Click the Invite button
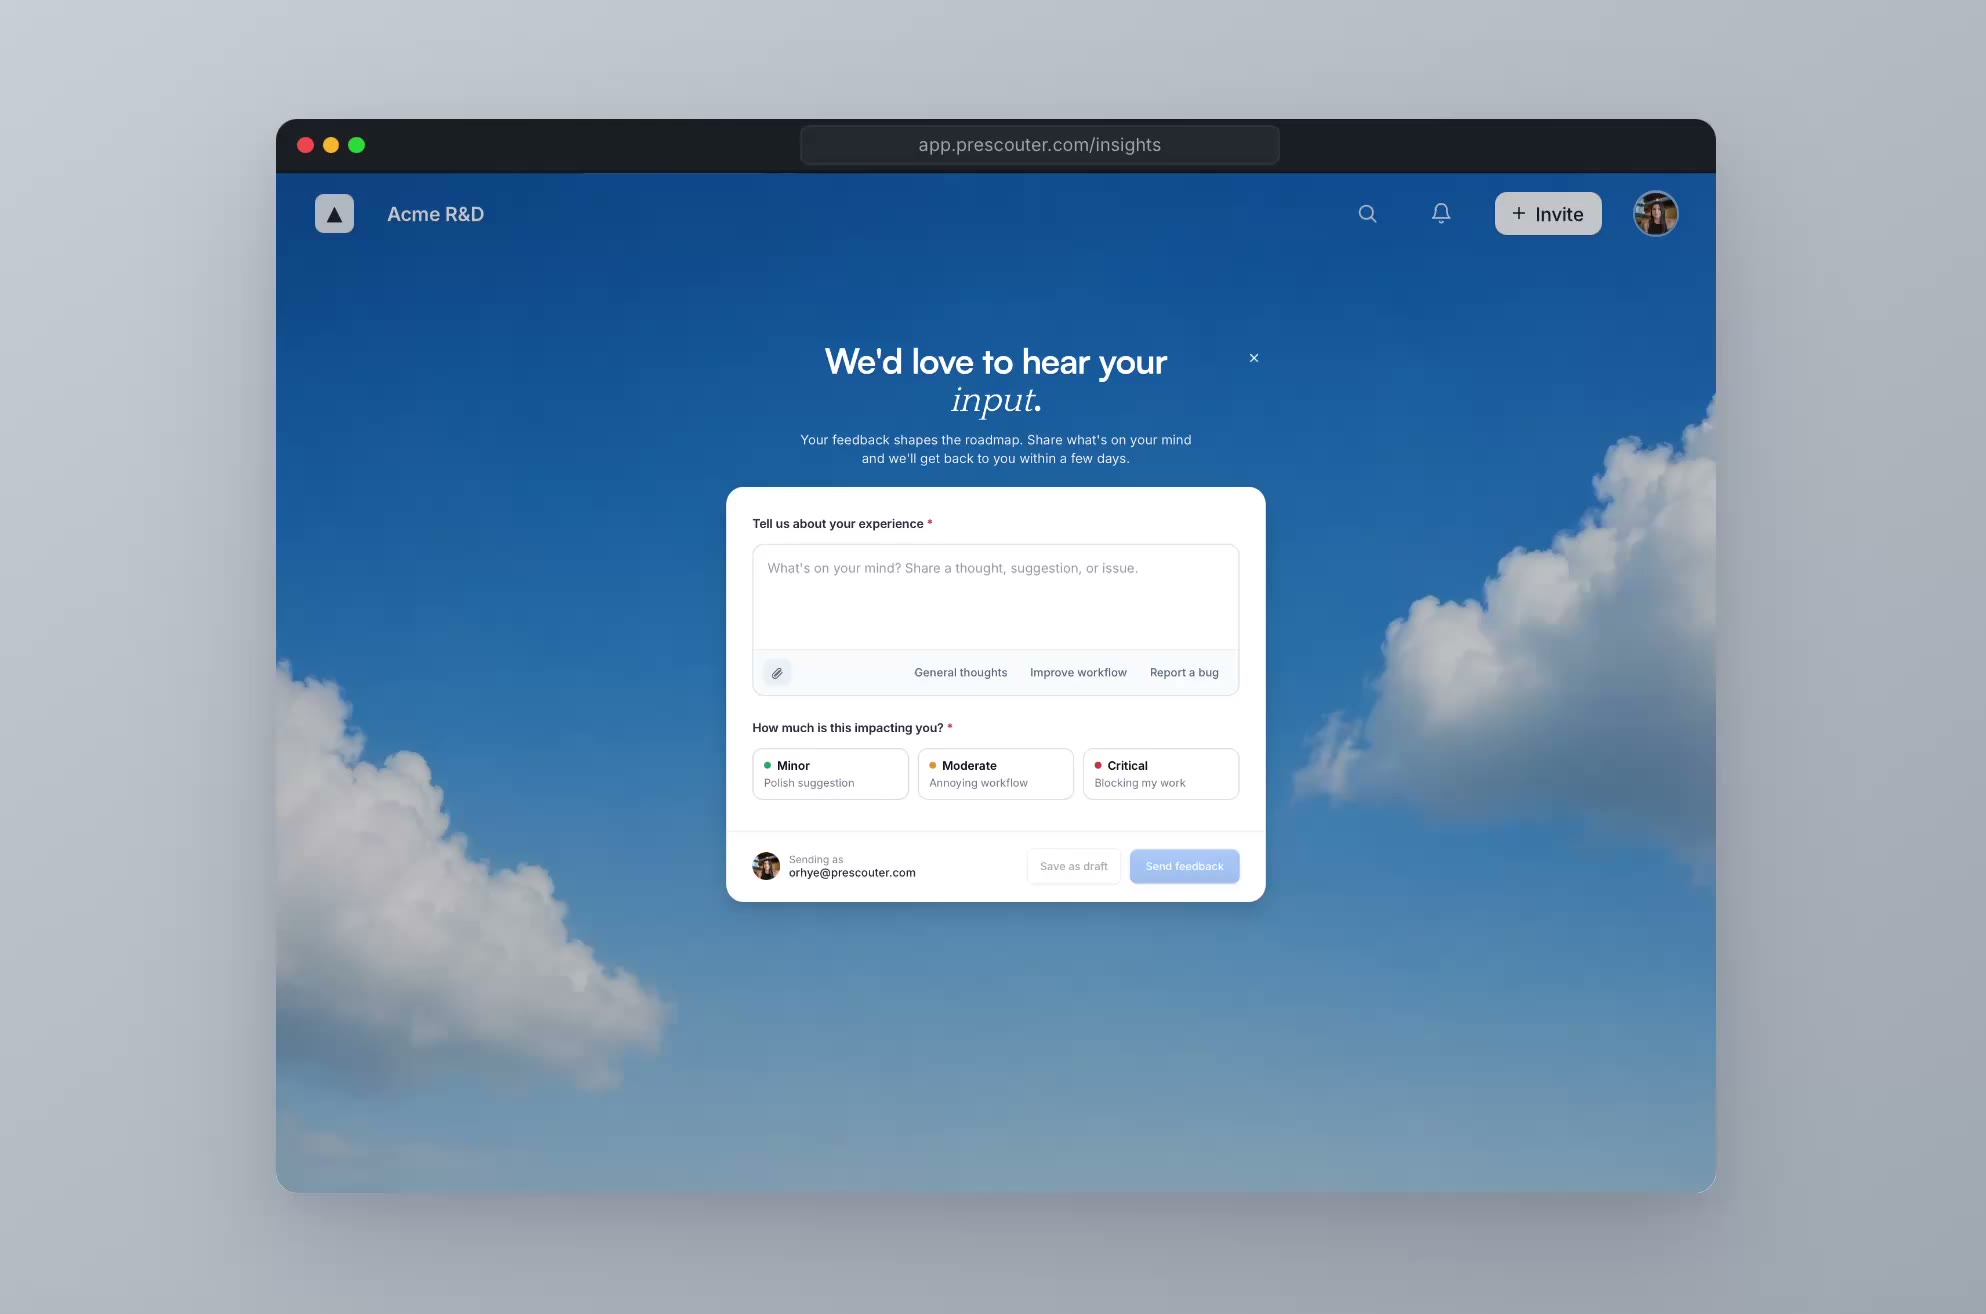Screen dimensions: 1986x1314 [x=1548, y=214]
